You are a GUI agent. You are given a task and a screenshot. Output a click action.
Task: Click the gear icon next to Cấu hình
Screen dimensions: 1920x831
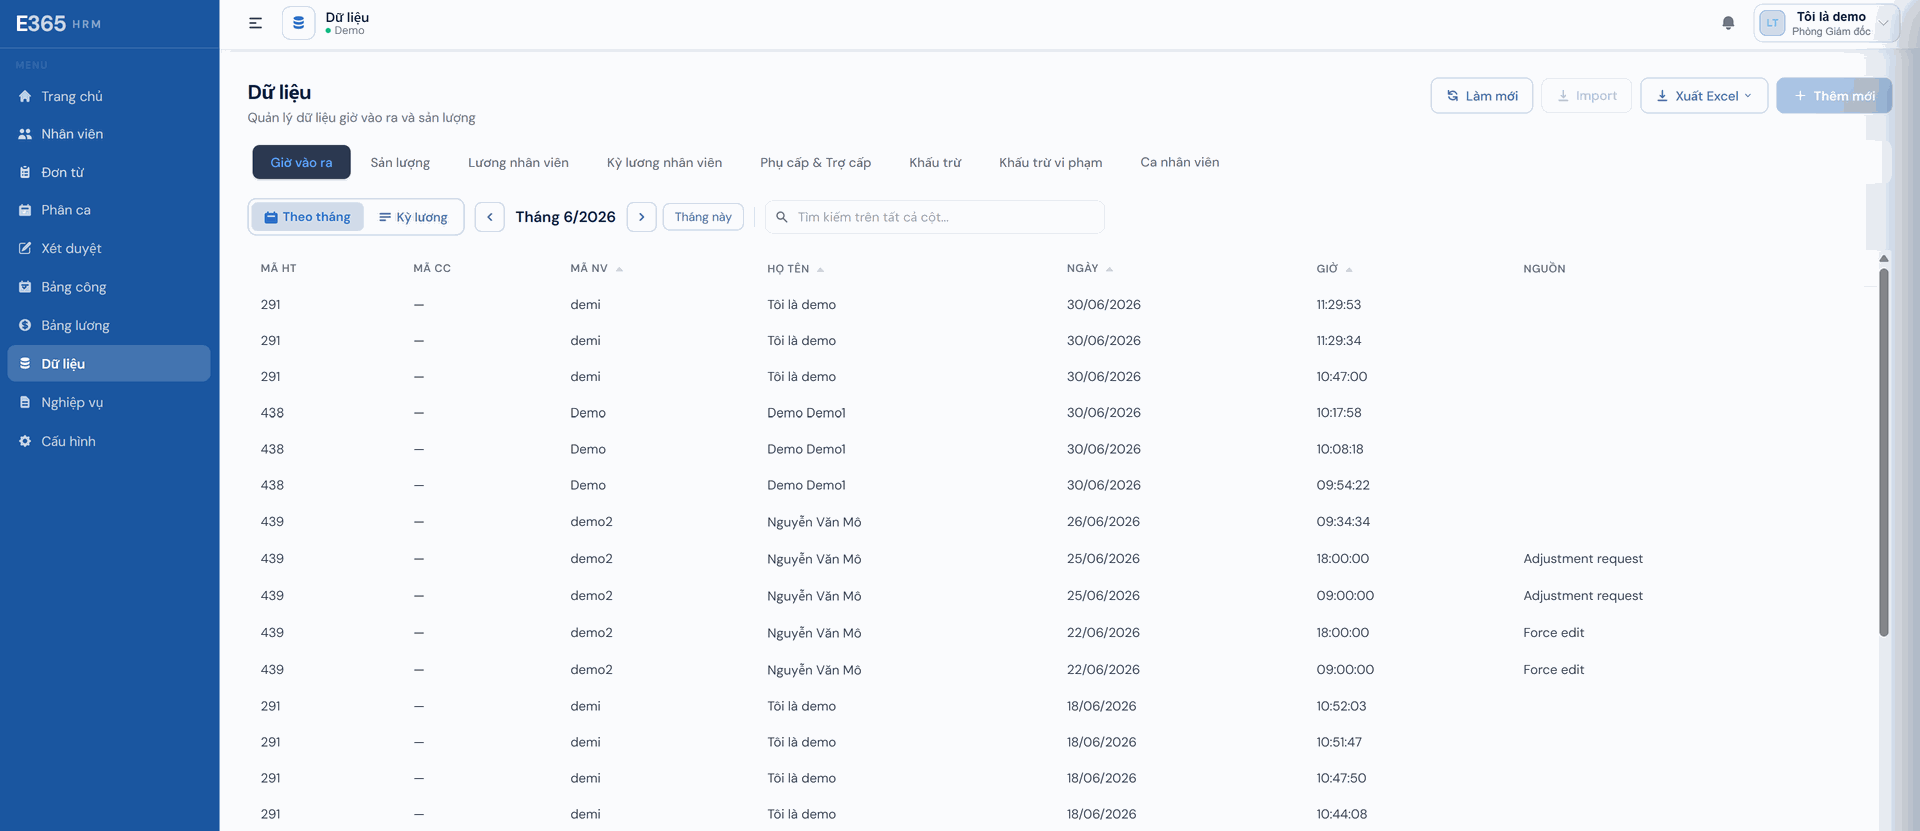tap(25, 441)
